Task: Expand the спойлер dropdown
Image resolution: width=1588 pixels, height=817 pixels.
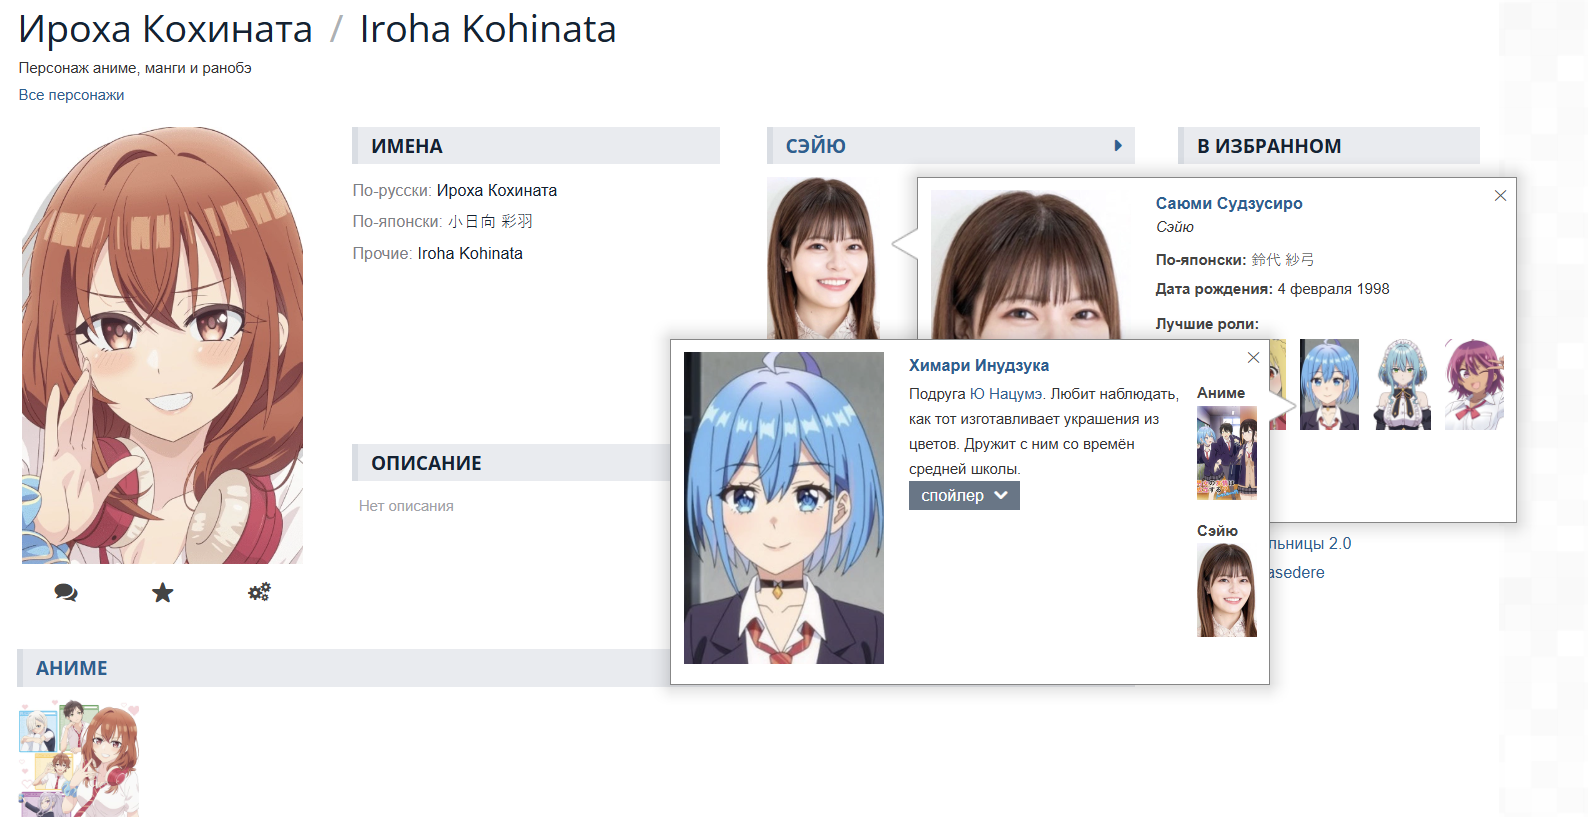Action: [x=964, y=496]
